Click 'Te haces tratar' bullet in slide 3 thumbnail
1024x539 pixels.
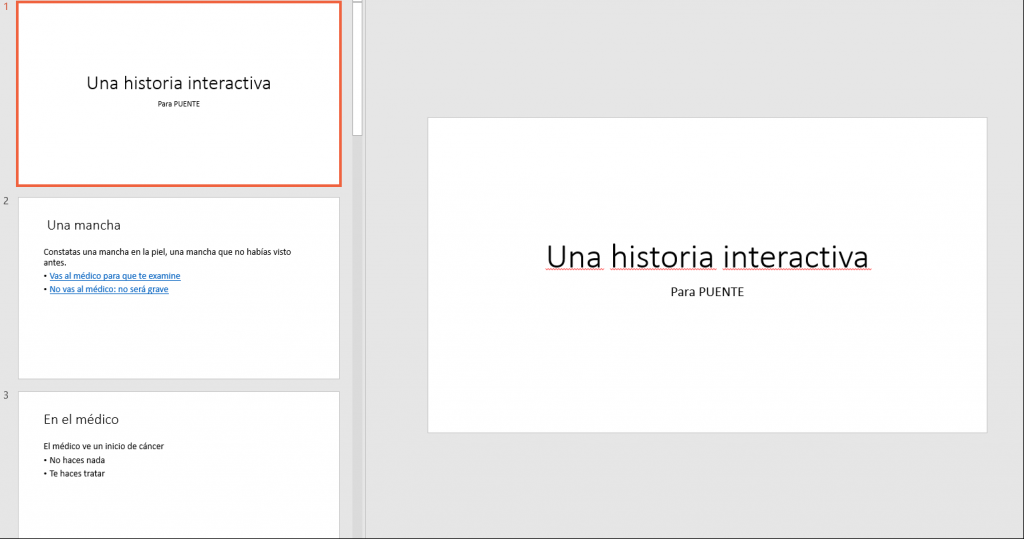[x=77, y=473]
